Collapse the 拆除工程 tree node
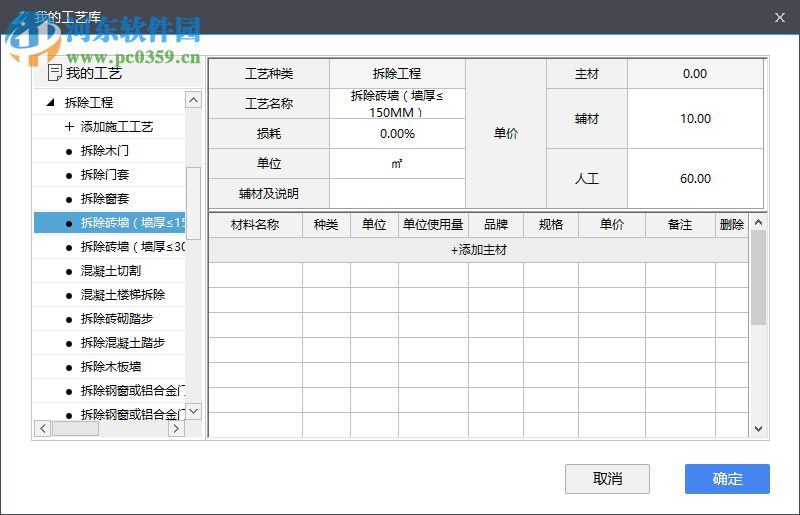This screenshot has height=515, width=800. 50,103
